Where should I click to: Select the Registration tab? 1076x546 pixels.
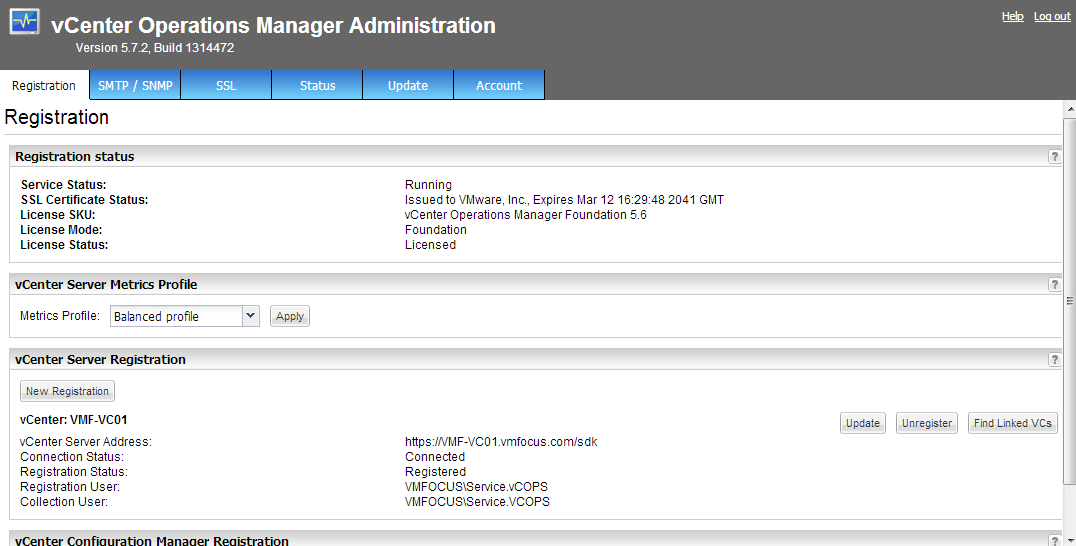[x=44, y=86]
